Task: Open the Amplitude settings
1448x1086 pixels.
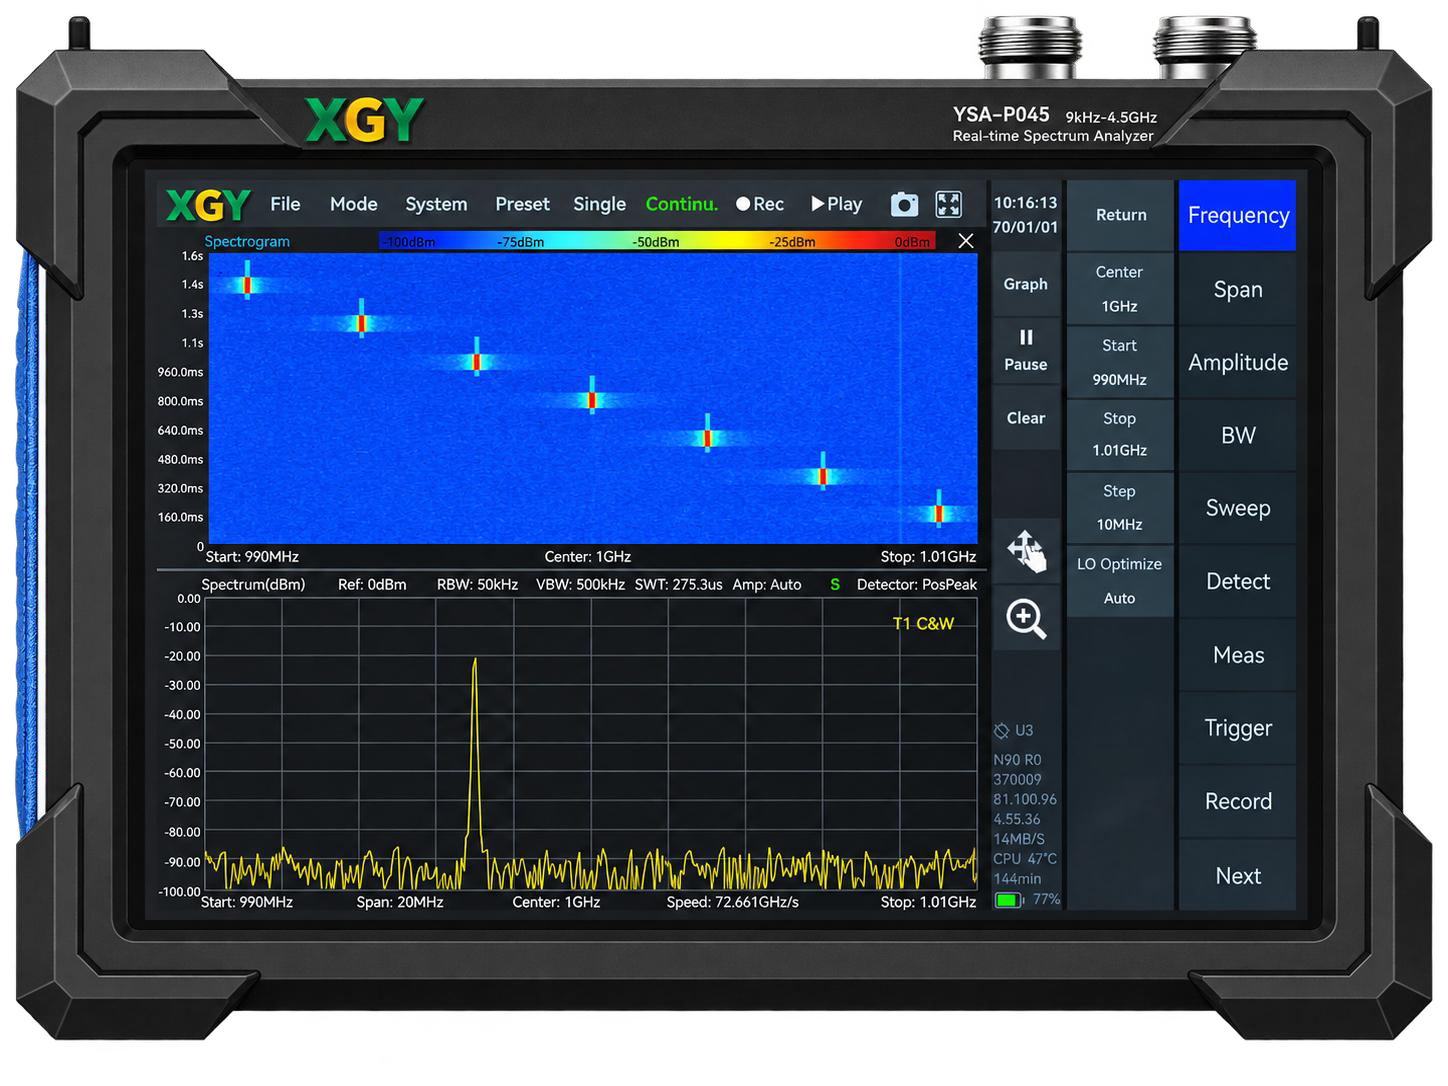Action: (1238, 362)
